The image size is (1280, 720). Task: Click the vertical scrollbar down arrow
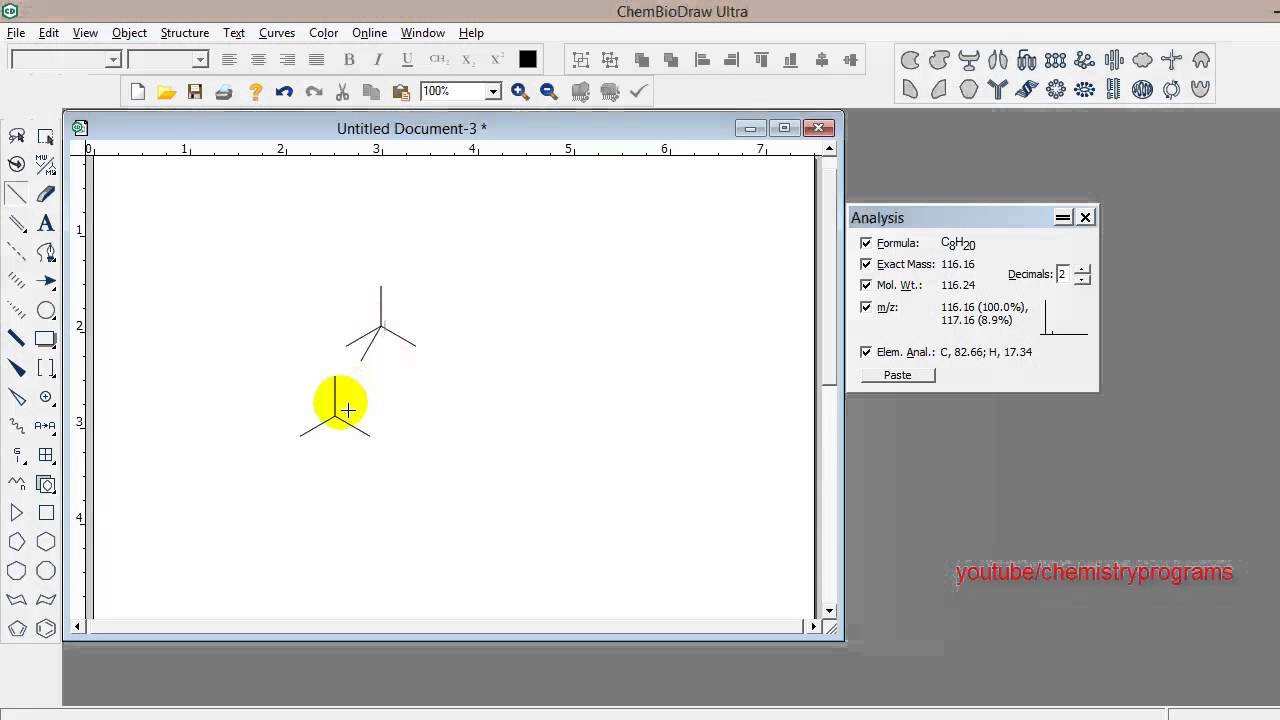pyautogui.click(x=829, y=610)
